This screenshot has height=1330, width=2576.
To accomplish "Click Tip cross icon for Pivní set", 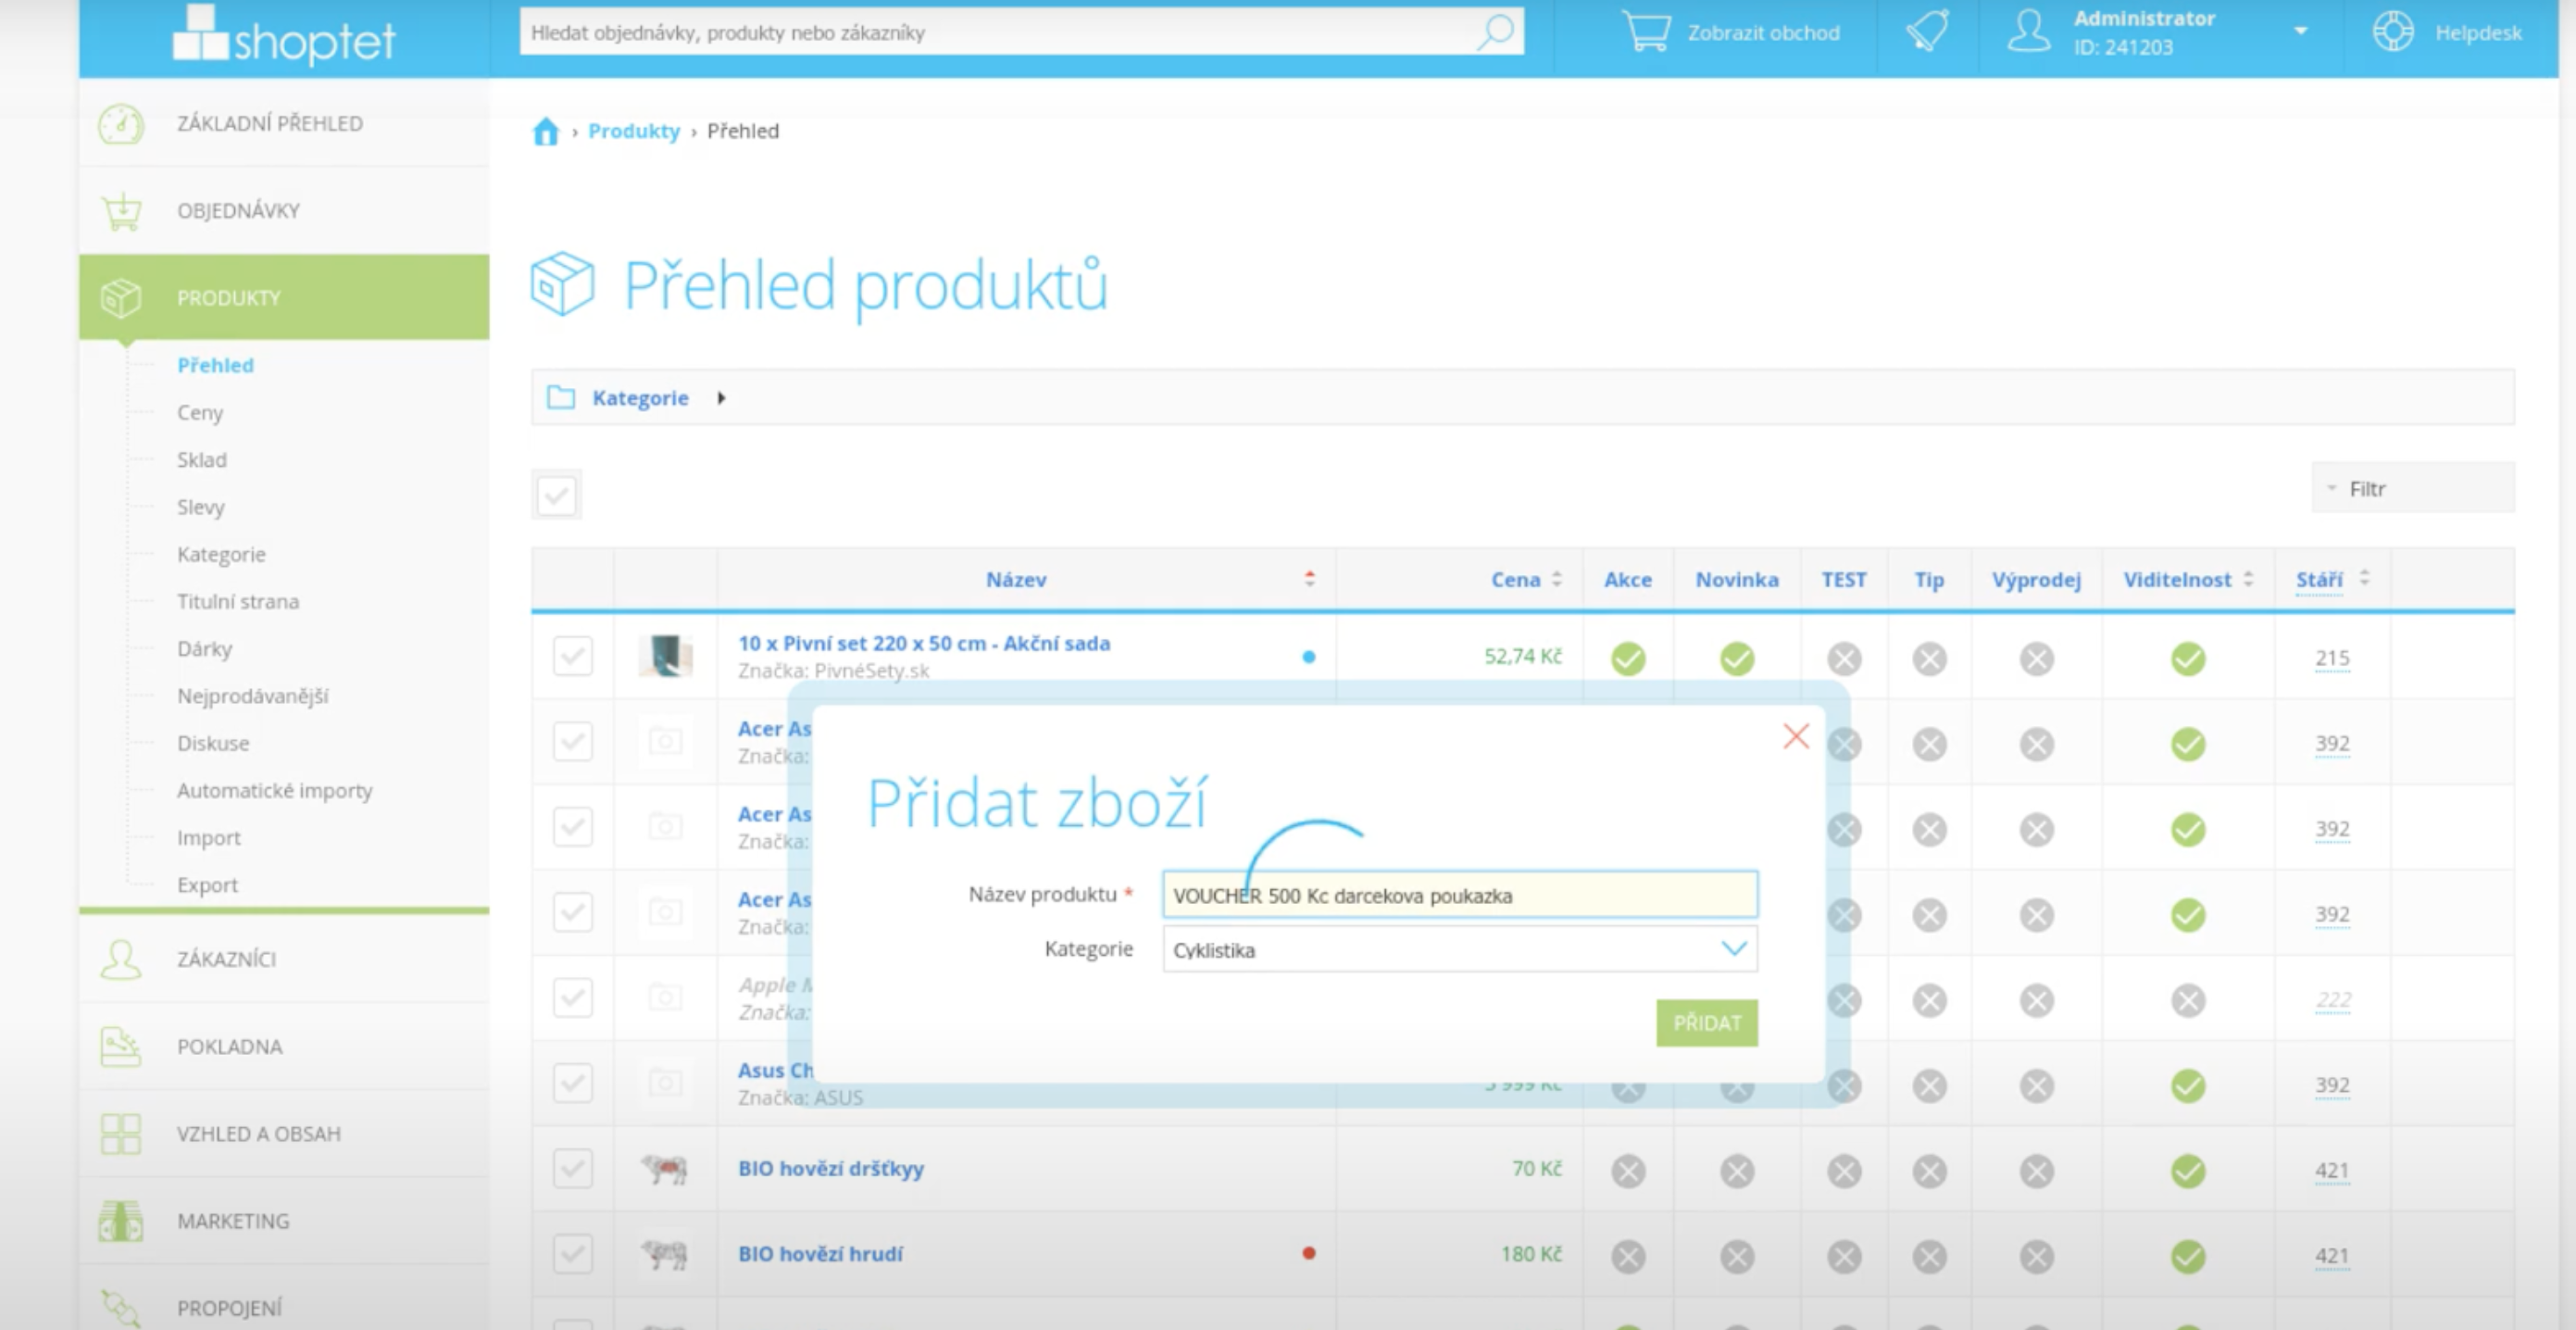I will click(1930, 658).
